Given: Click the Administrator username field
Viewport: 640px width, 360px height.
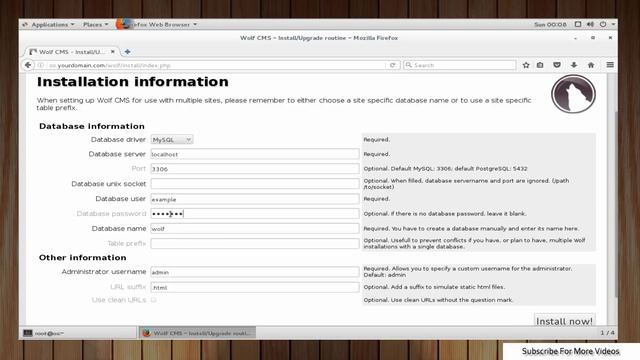Looking at the screenshot, I should click(x=255, y=272).
